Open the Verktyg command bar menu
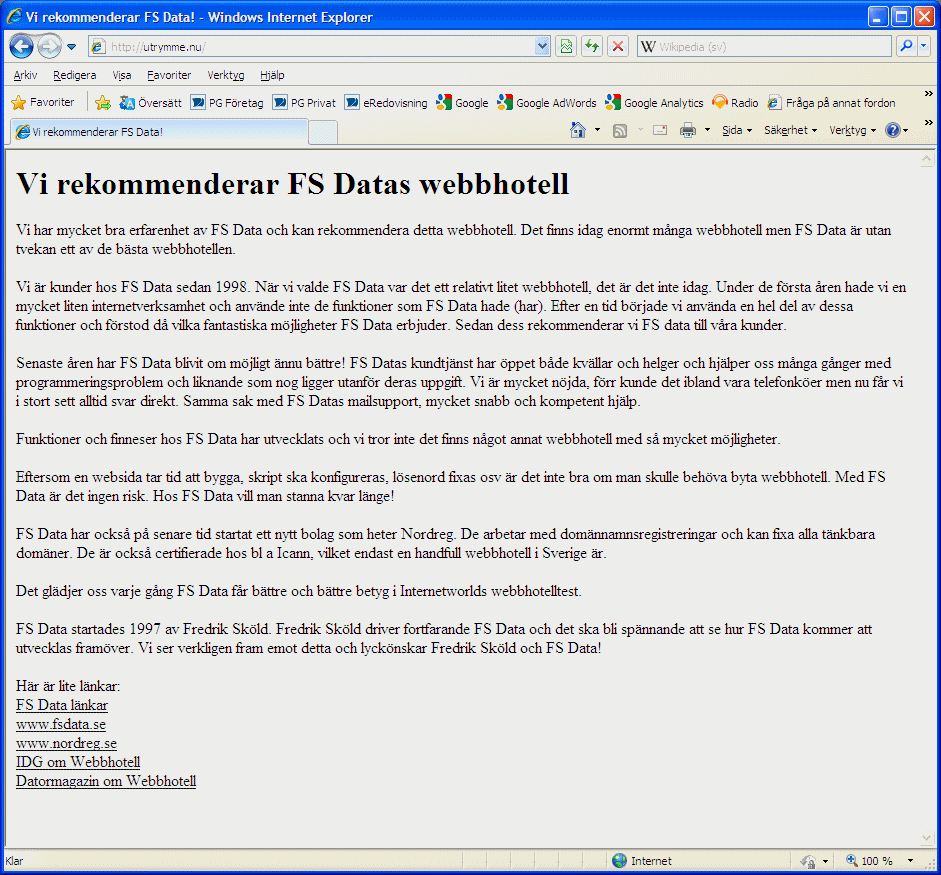 852,130
